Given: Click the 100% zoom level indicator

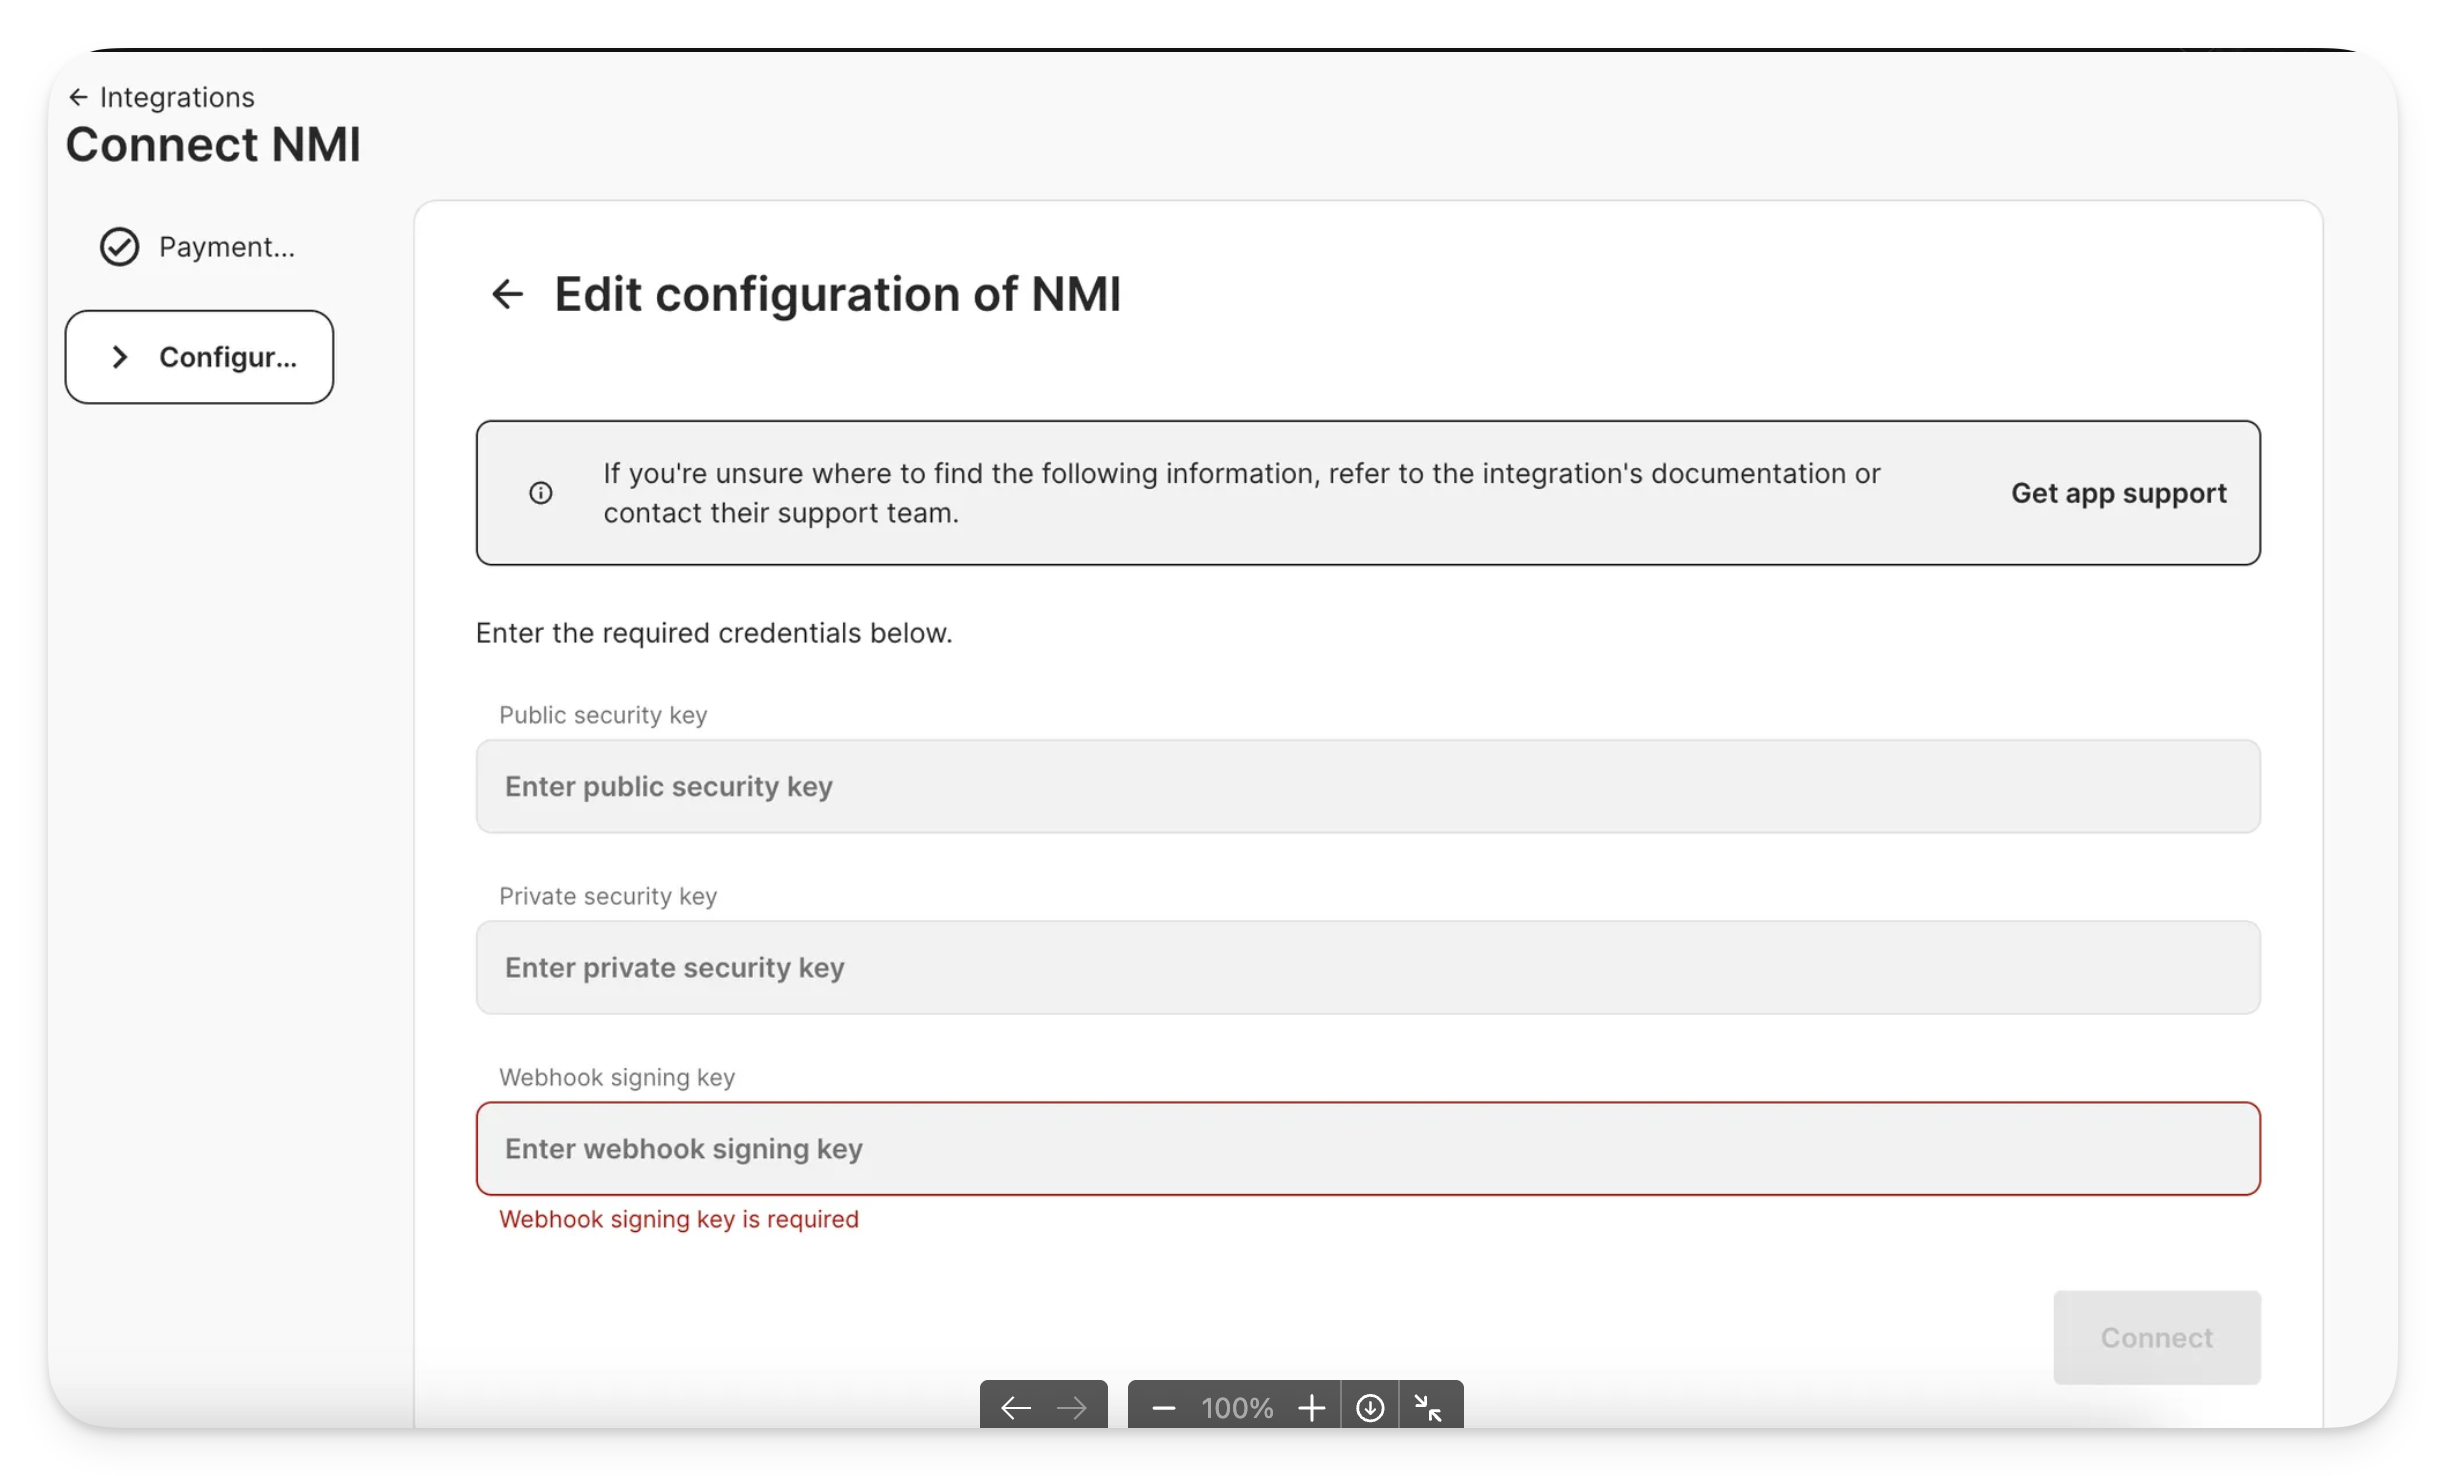Looking at the screenshot, I should point(1237,1408).
